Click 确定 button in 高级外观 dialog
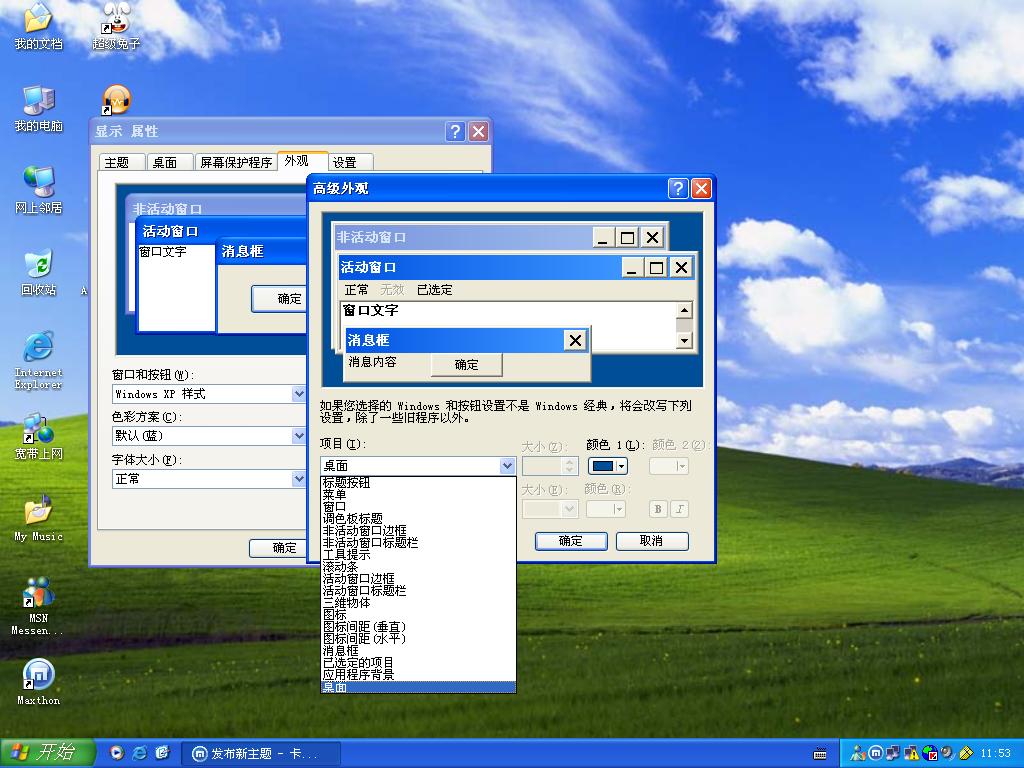This screenshot has height=768, width=1024. [571, 541]
